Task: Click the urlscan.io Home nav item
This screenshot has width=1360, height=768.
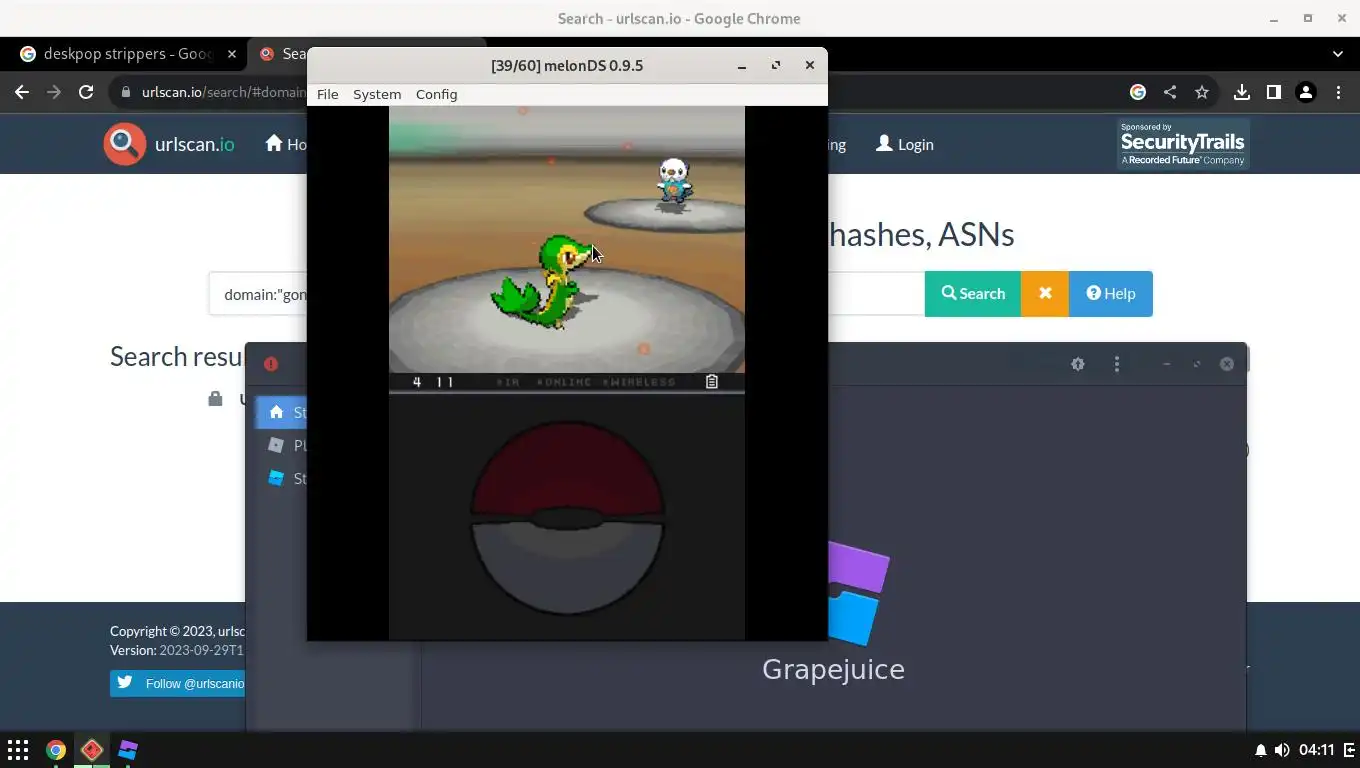Action: click(x=286, y=144)
